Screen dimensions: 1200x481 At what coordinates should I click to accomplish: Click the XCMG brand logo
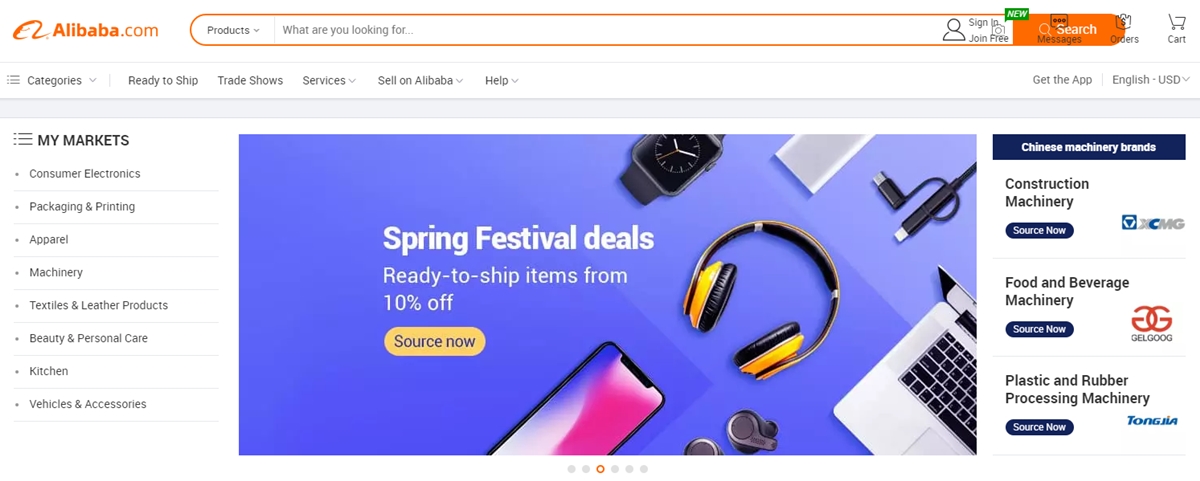coord(1152,222)
